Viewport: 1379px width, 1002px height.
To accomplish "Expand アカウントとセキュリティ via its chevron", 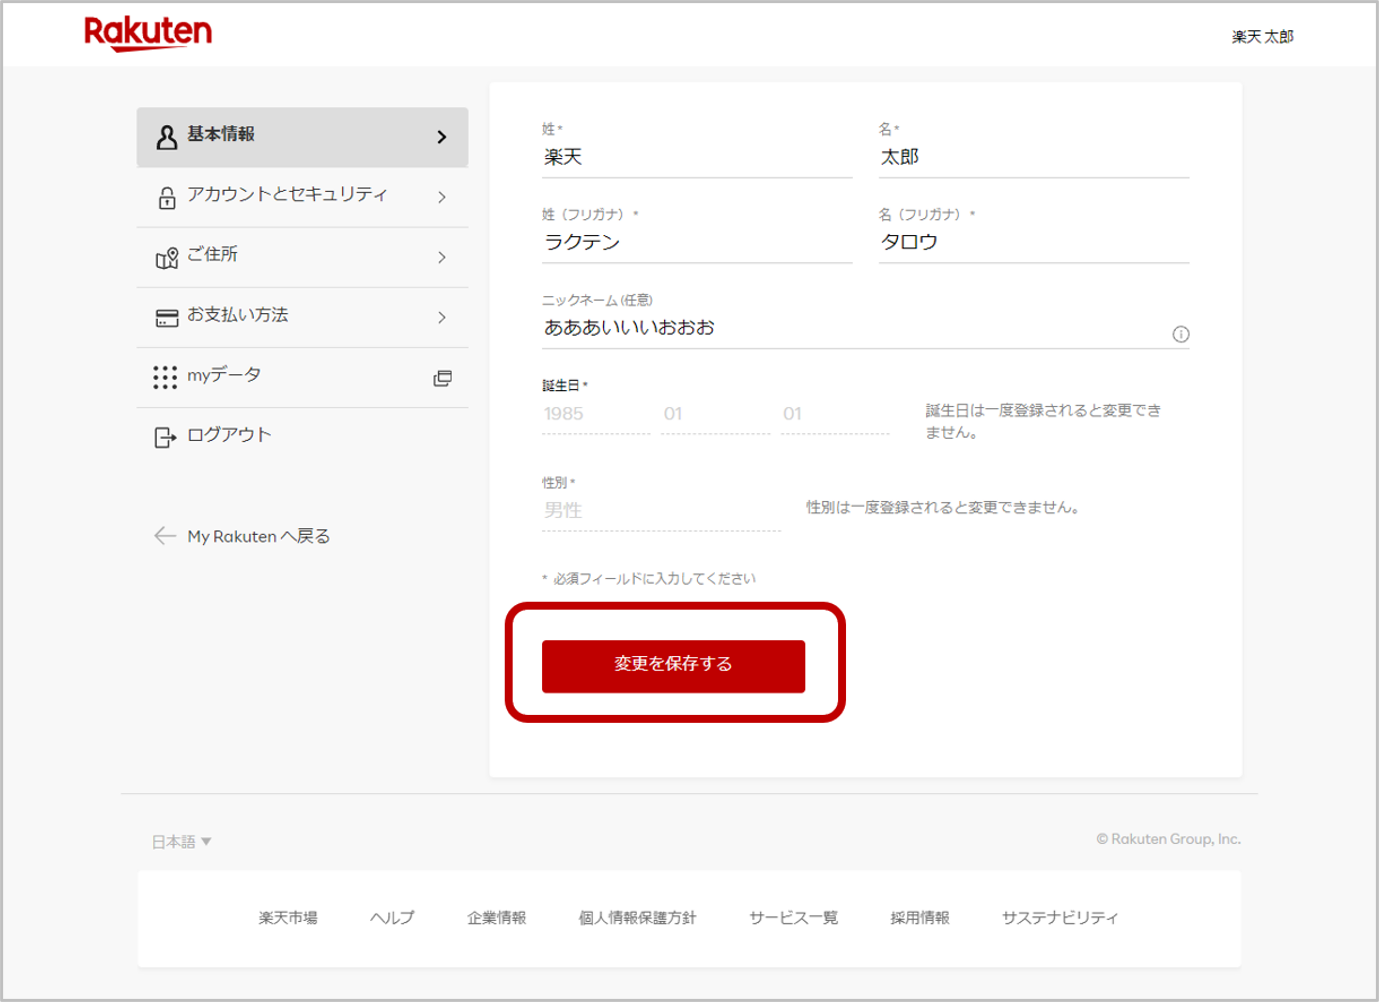I will (x=442, y=198).
